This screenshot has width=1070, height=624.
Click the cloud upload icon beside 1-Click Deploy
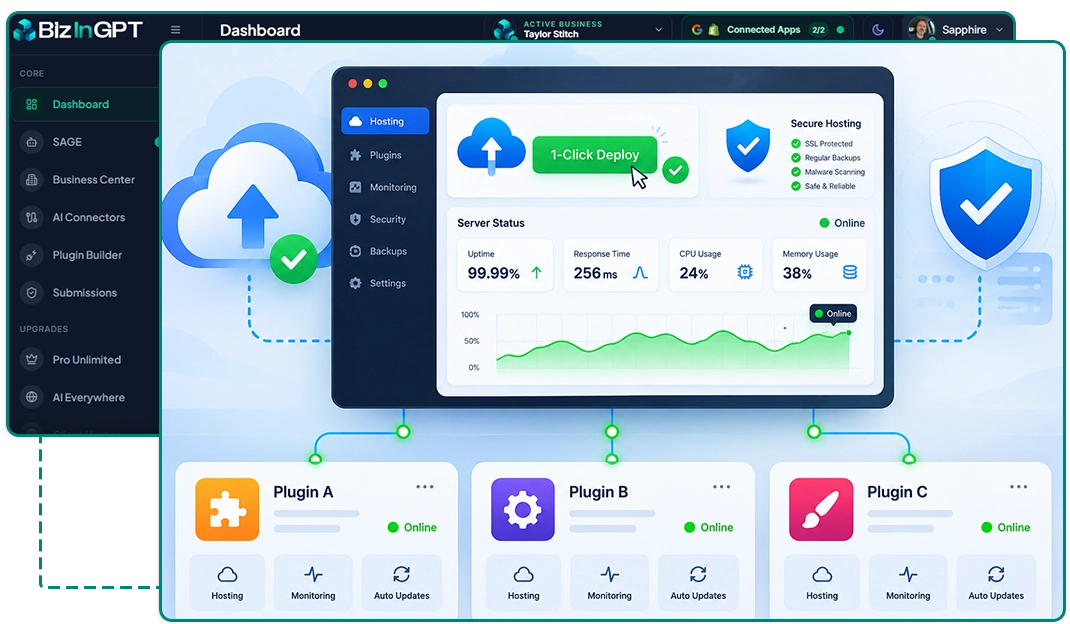point(491,145)
